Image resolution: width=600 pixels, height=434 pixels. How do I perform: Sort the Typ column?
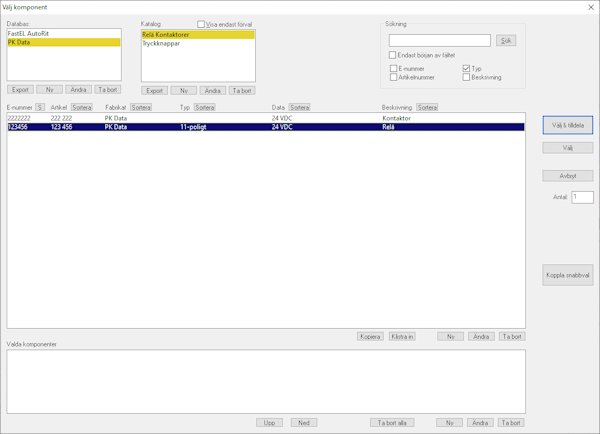pyautogui.click(x=205, y=107)
